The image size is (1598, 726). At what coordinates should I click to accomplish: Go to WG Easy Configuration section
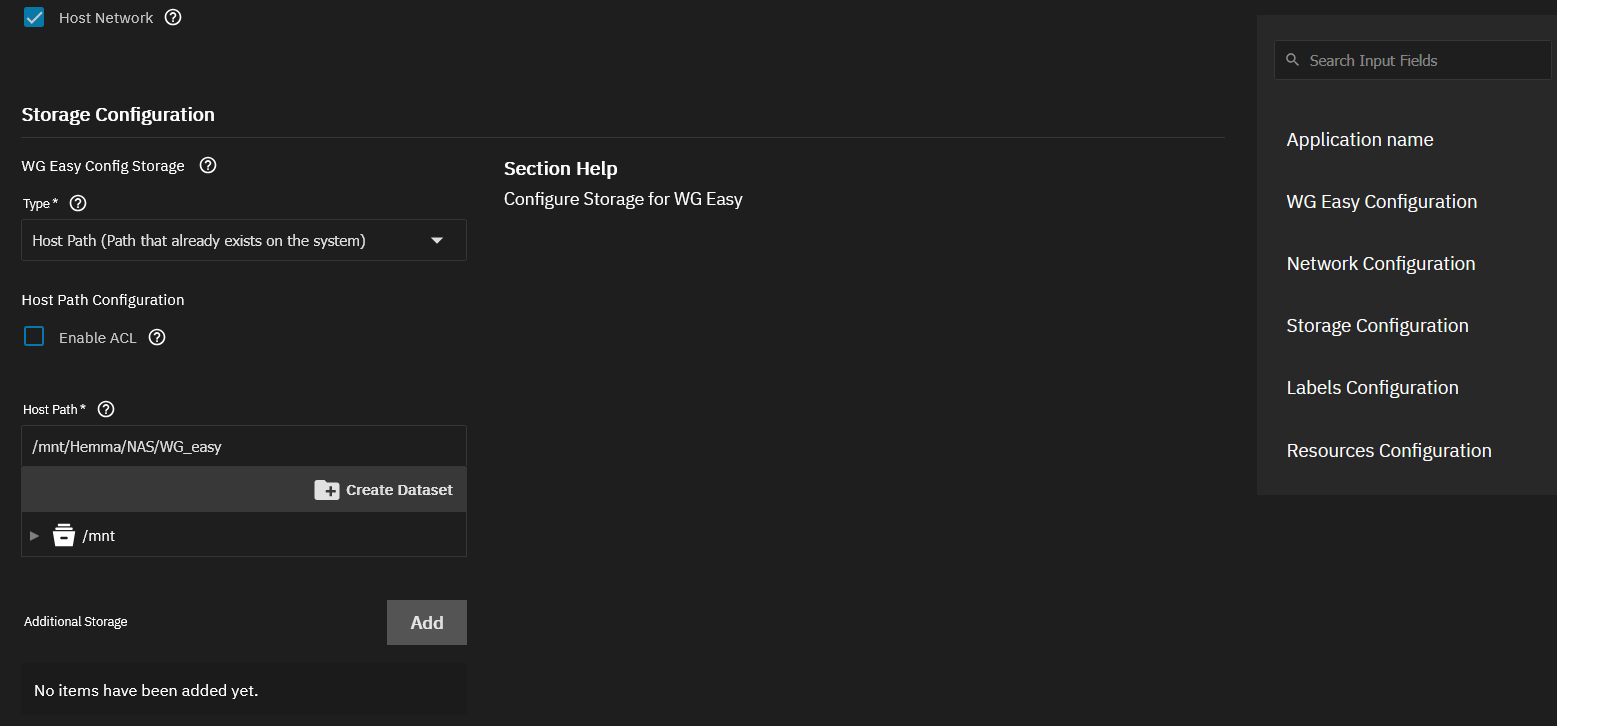click(1381, 202)
